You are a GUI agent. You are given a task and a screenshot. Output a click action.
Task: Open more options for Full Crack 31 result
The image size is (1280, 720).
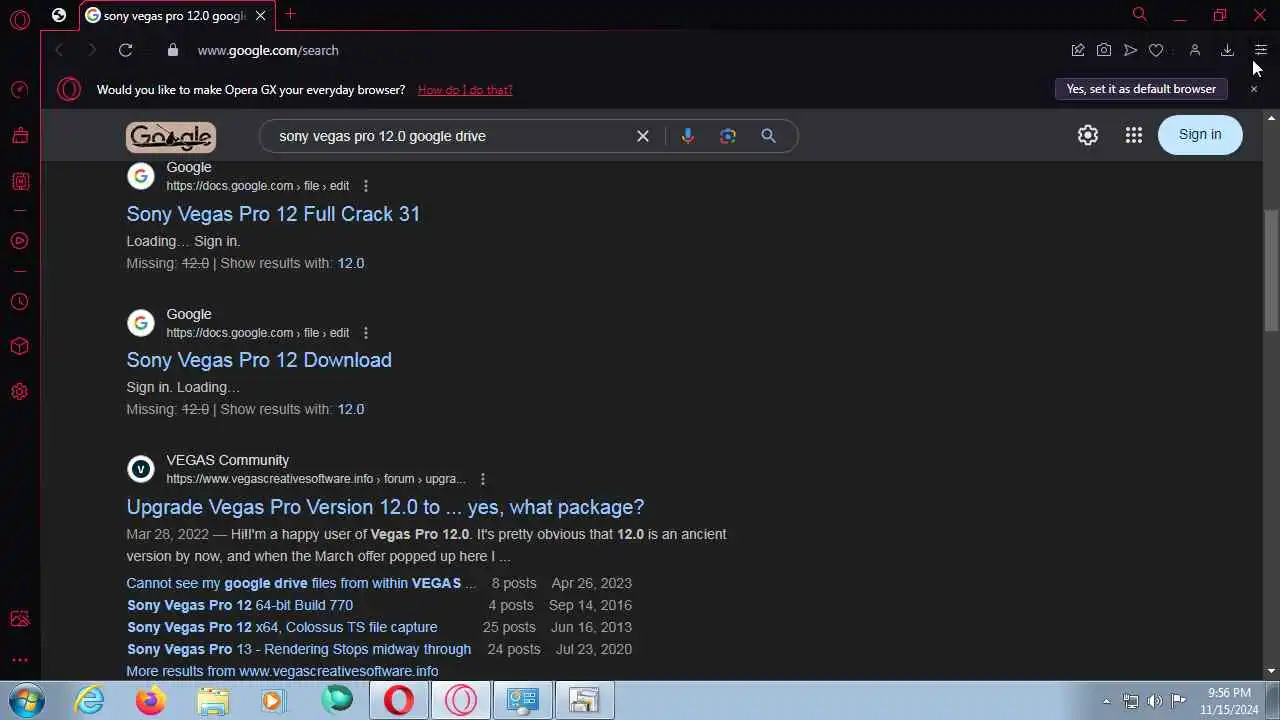pos(365,186)
